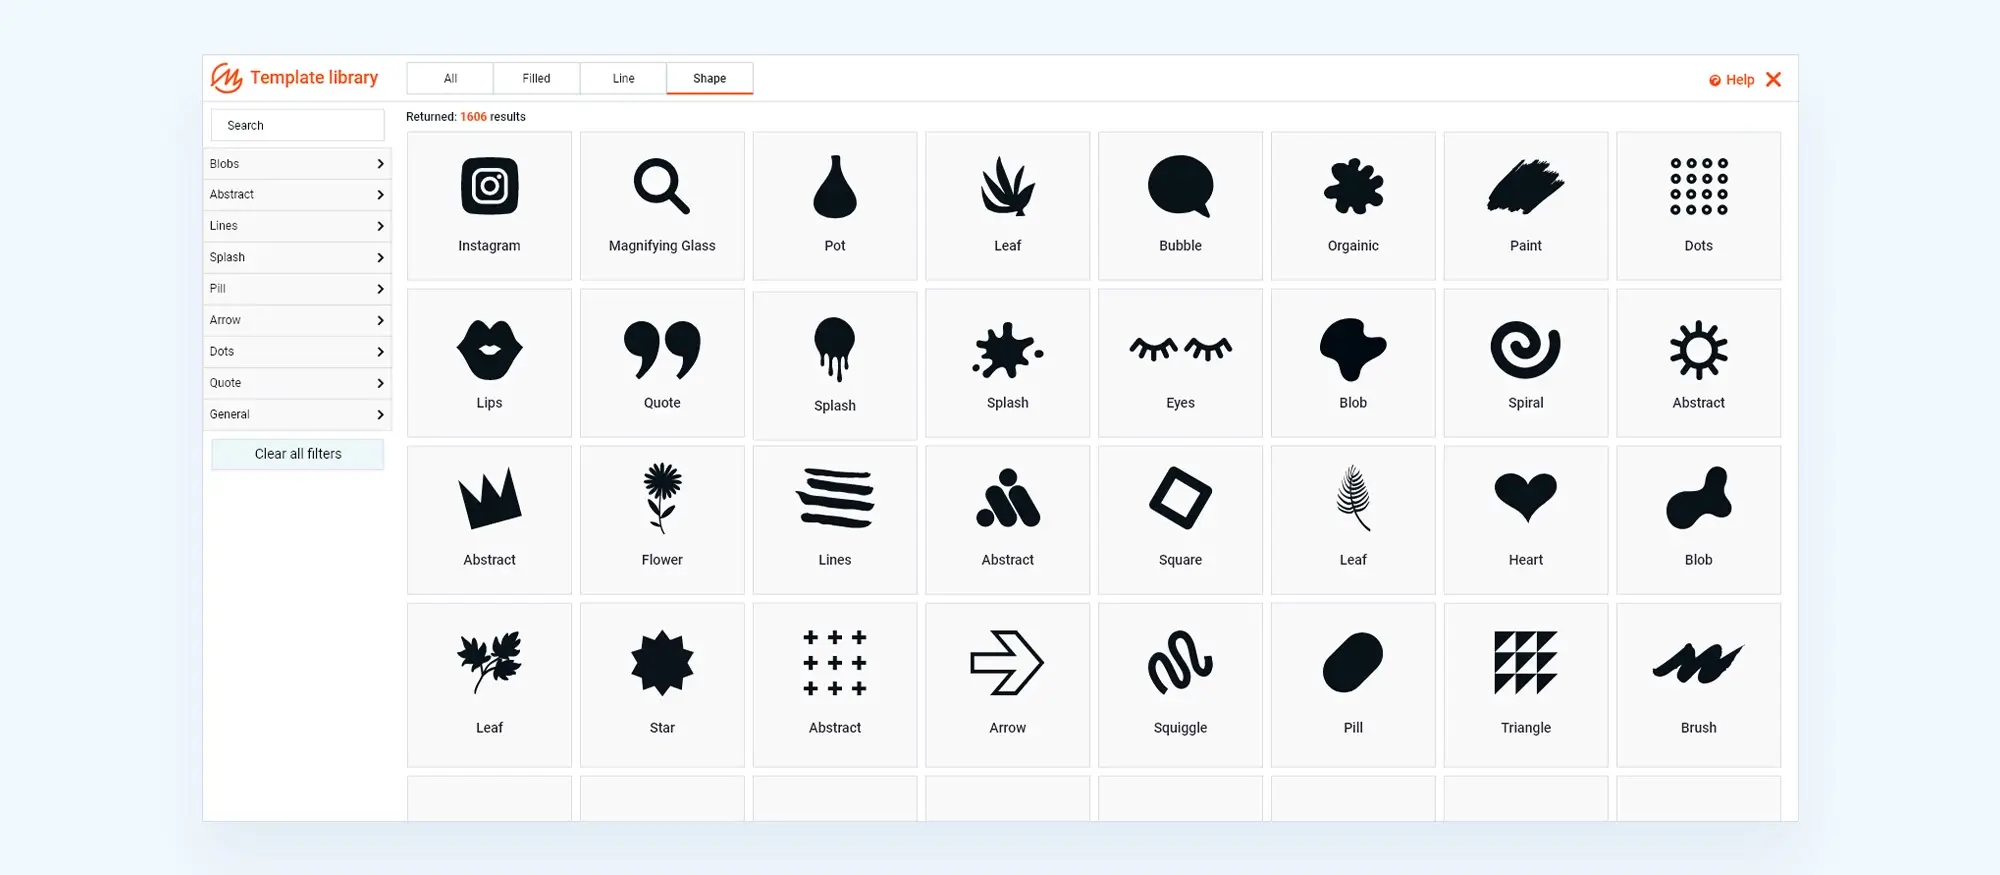Pick the Square outline shape
The image size is (2000, 875).
(1180, 520)
